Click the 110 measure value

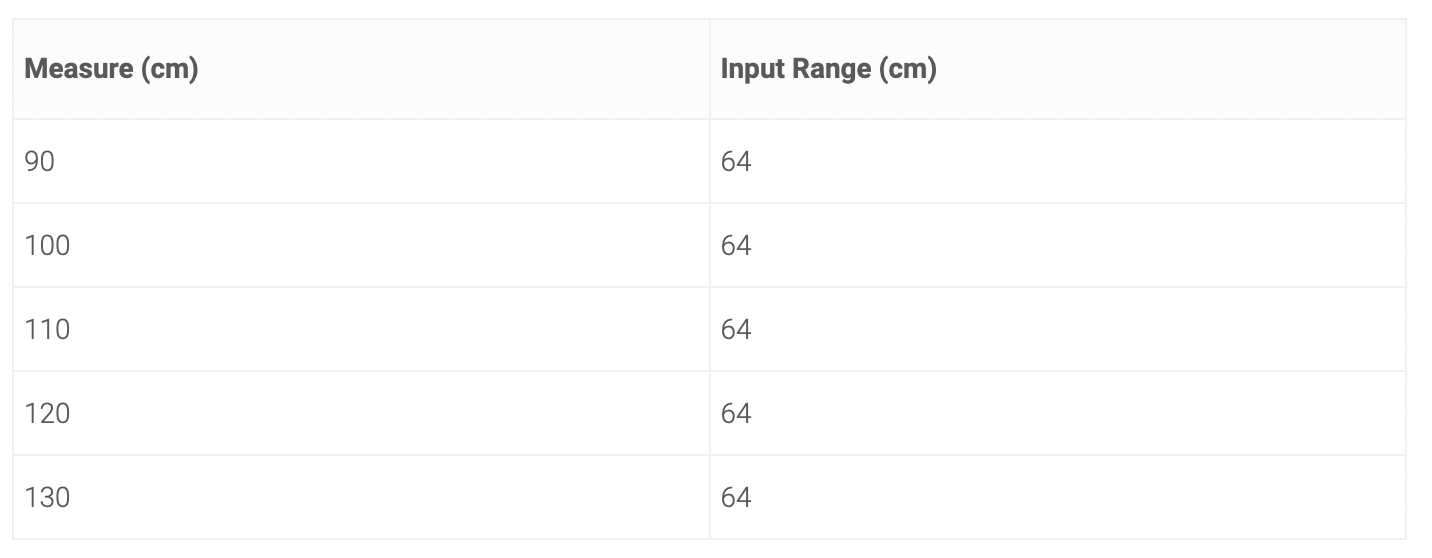point(47,329)
